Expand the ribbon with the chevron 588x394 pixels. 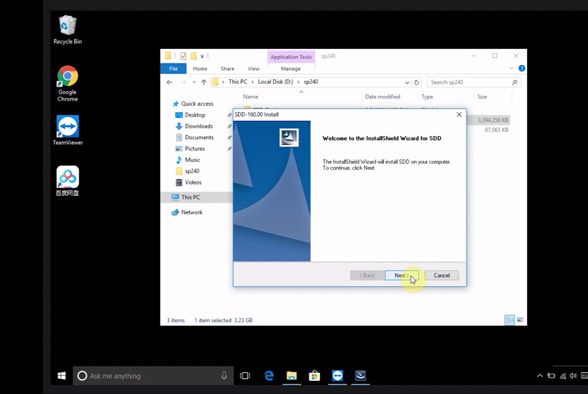tap(511, 68)
